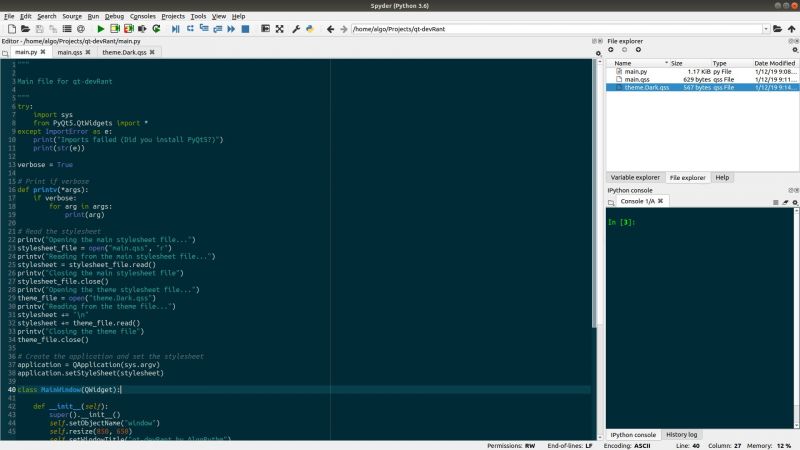The image size is (800, 450).
Task: Click the Step Return debug icon
Action: (218, 29)
